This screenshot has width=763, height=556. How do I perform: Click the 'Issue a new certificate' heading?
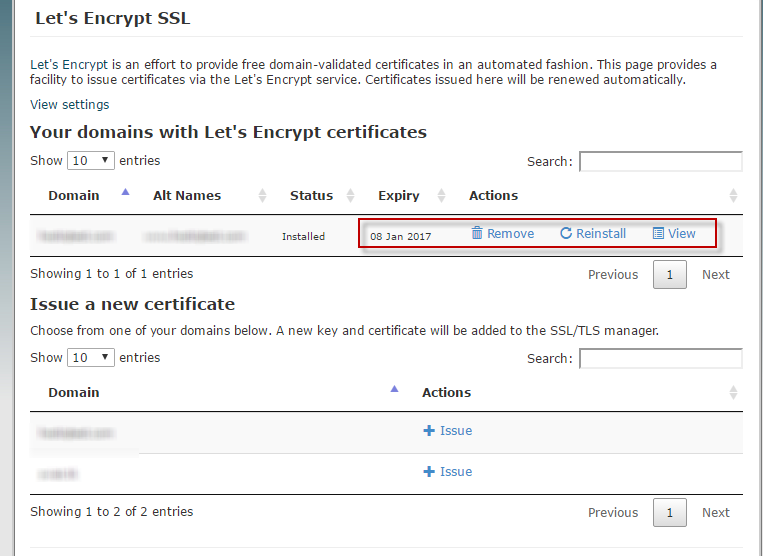click(x=132, y=304)
